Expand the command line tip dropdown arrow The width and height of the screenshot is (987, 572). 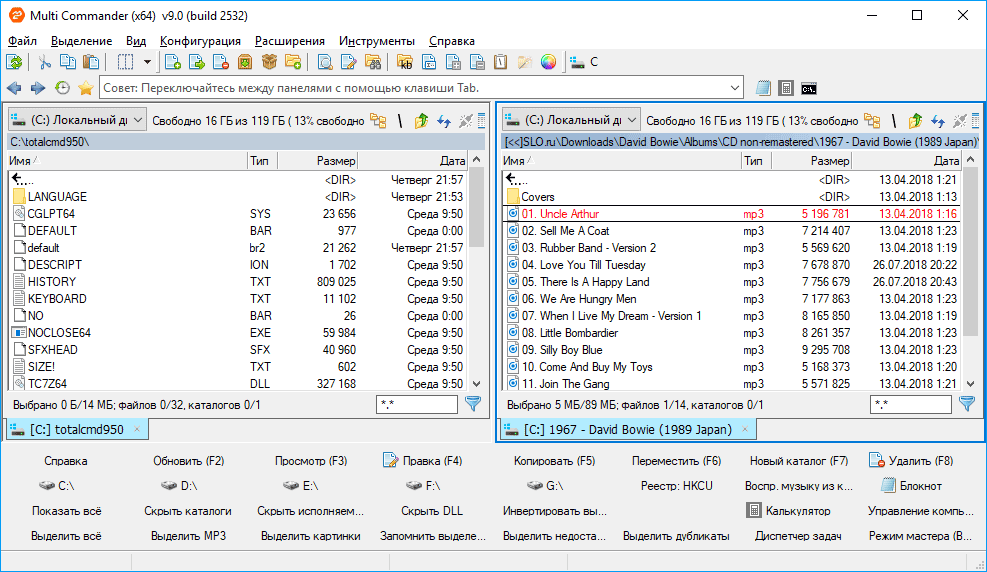point(735,88)
